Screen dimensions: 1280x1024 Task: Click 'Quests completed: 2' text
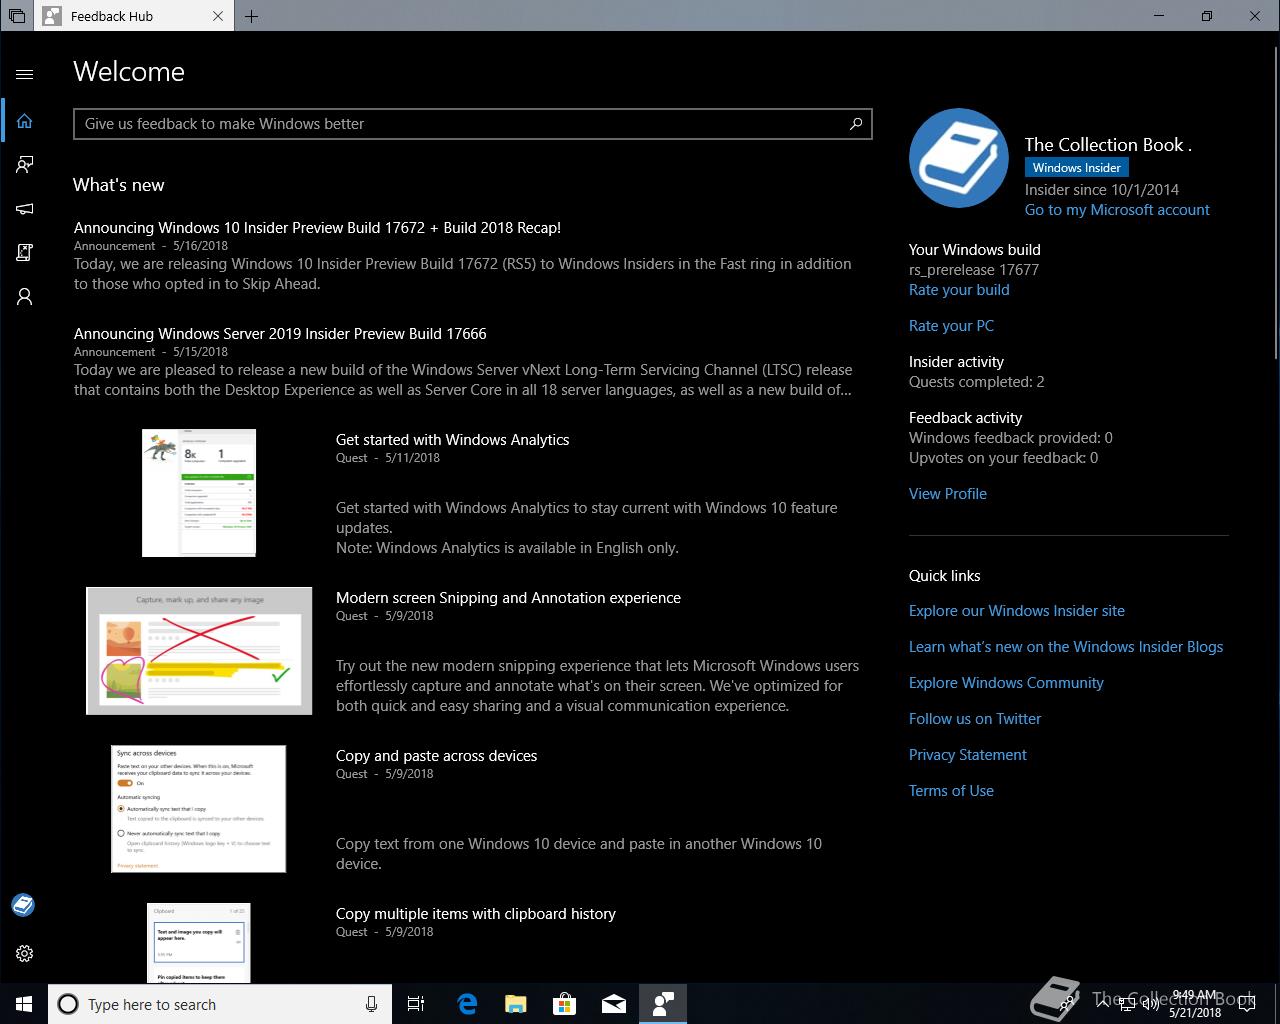click(976, 382)
